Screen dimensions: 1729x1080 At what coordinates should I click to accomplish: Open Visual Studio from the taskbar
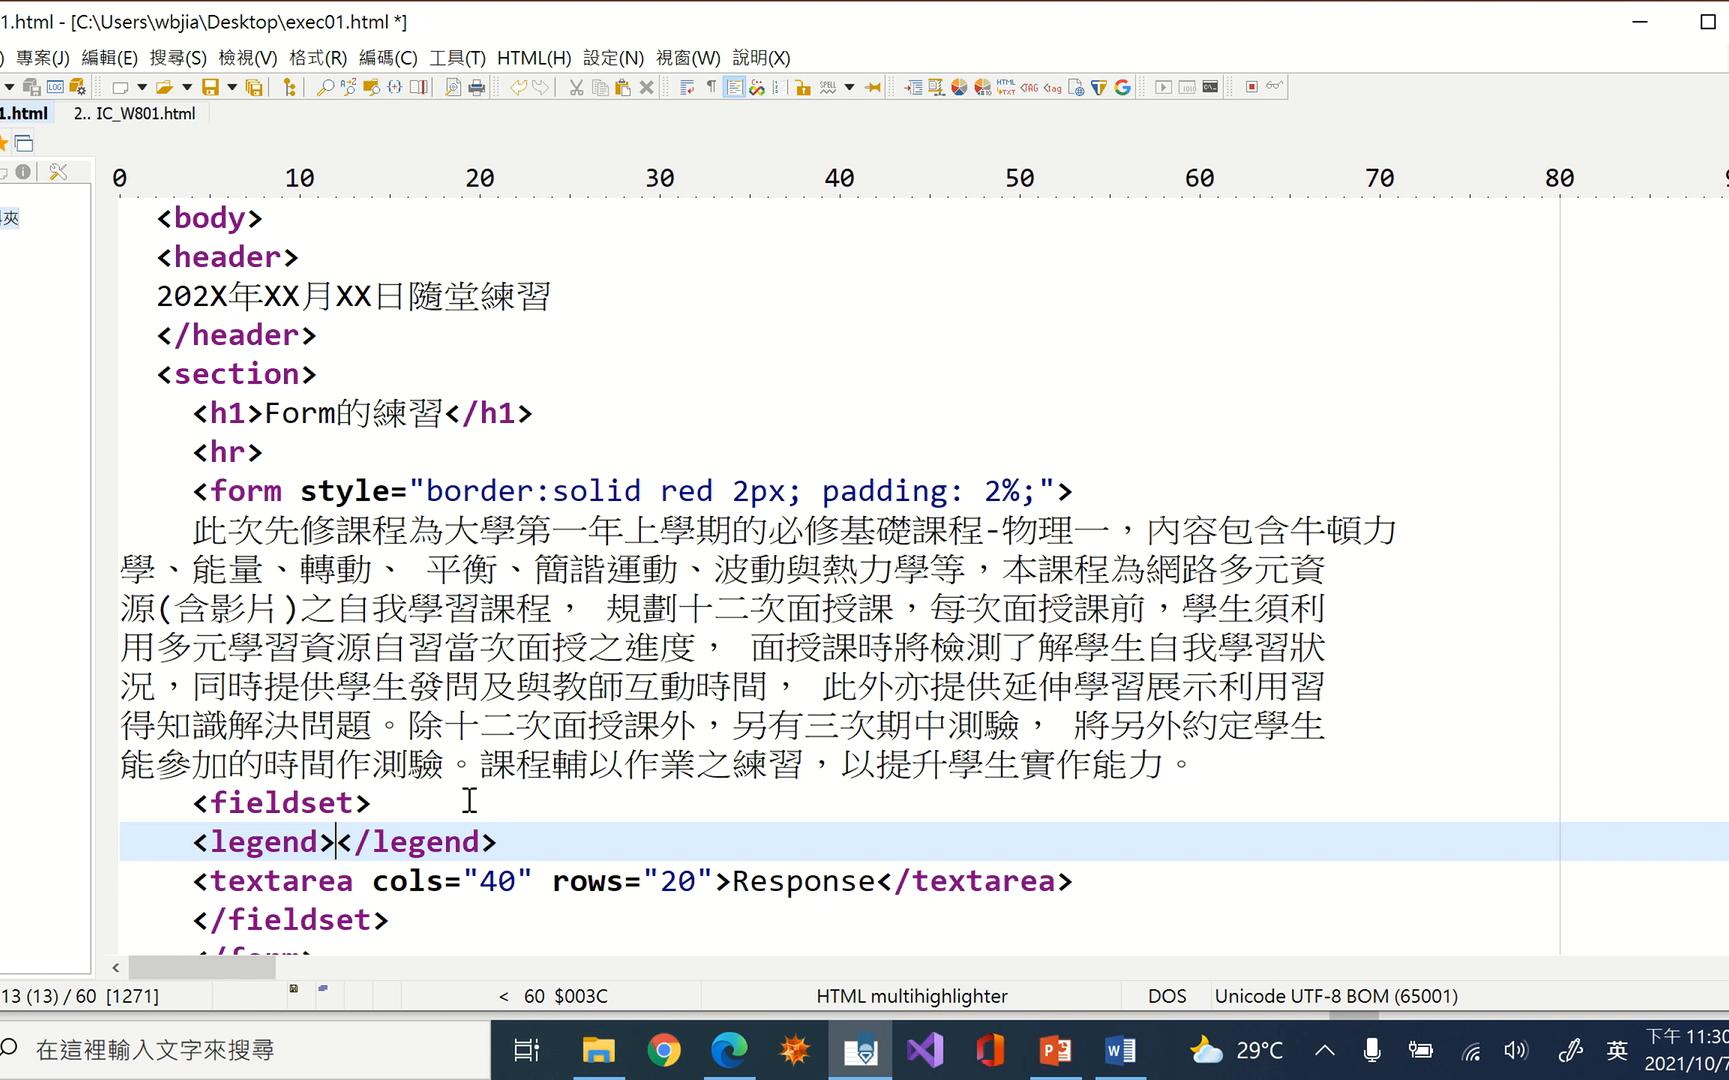pos(925,1050)
